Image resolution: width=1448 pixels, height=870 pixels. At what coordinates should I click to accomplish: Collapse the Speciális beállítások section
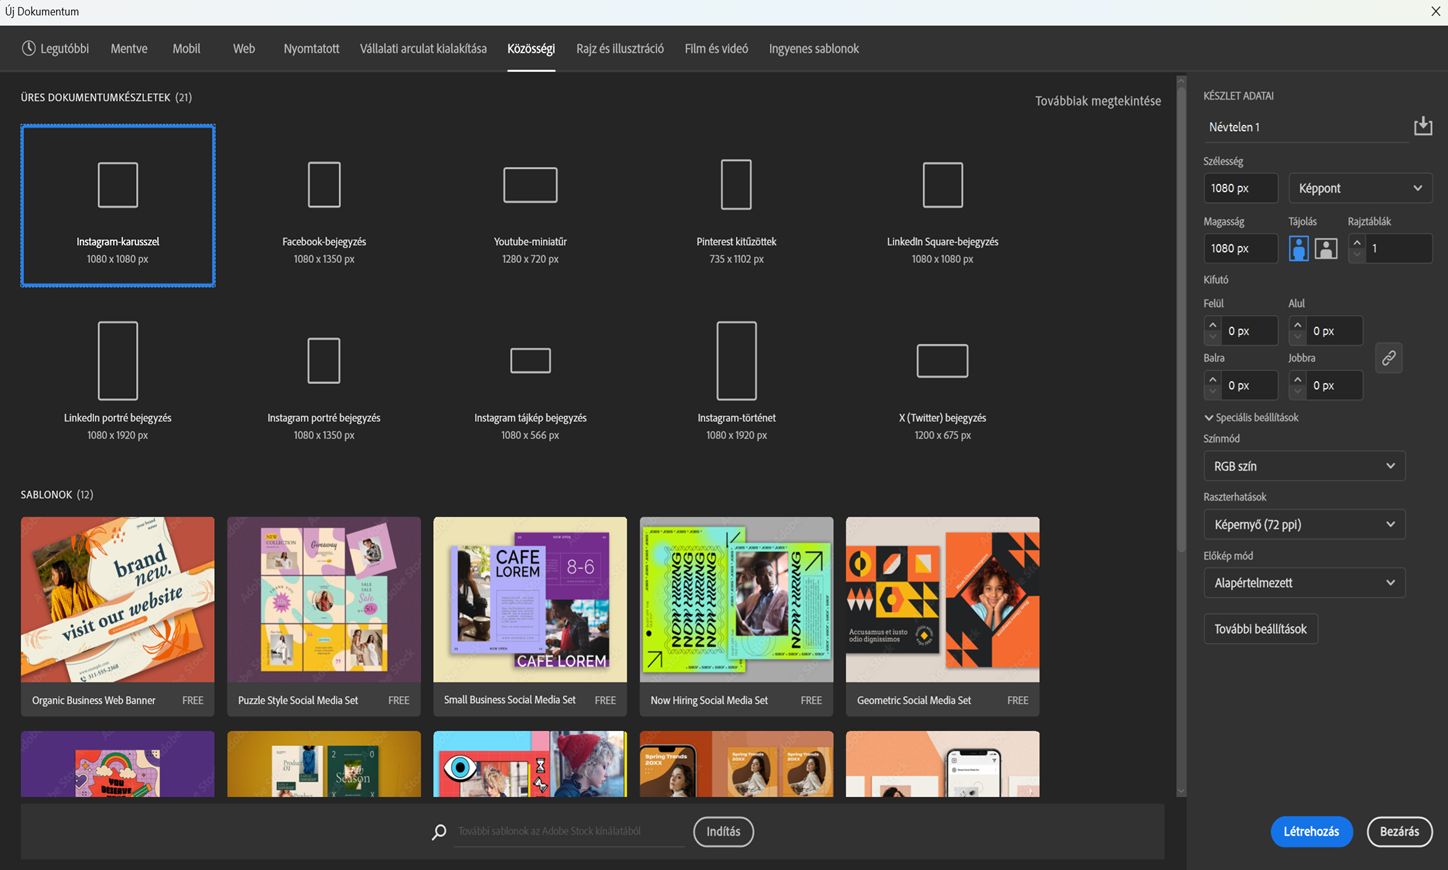1251,418
